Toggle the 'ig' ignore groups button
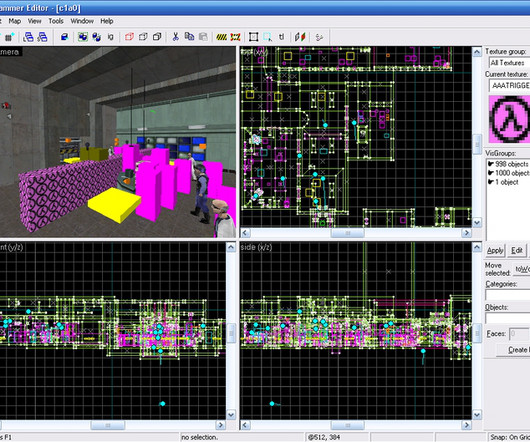The height and width of the screenshot is (442, 530). coord(110,36)
